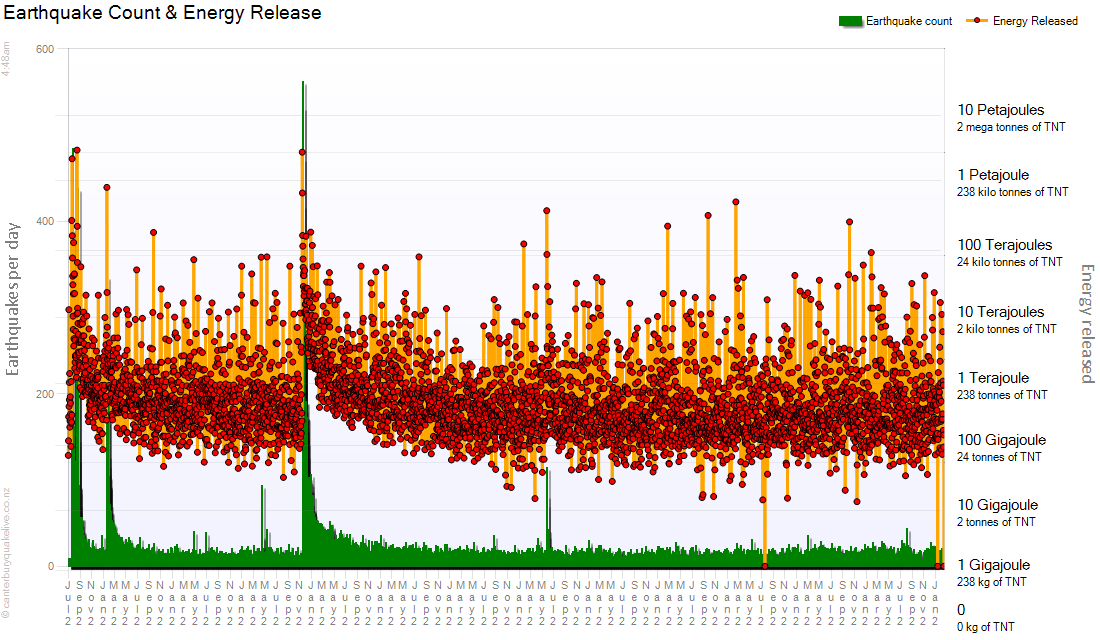Select the chart title "Earthquake Count & Energy Release"

(163, 13)
